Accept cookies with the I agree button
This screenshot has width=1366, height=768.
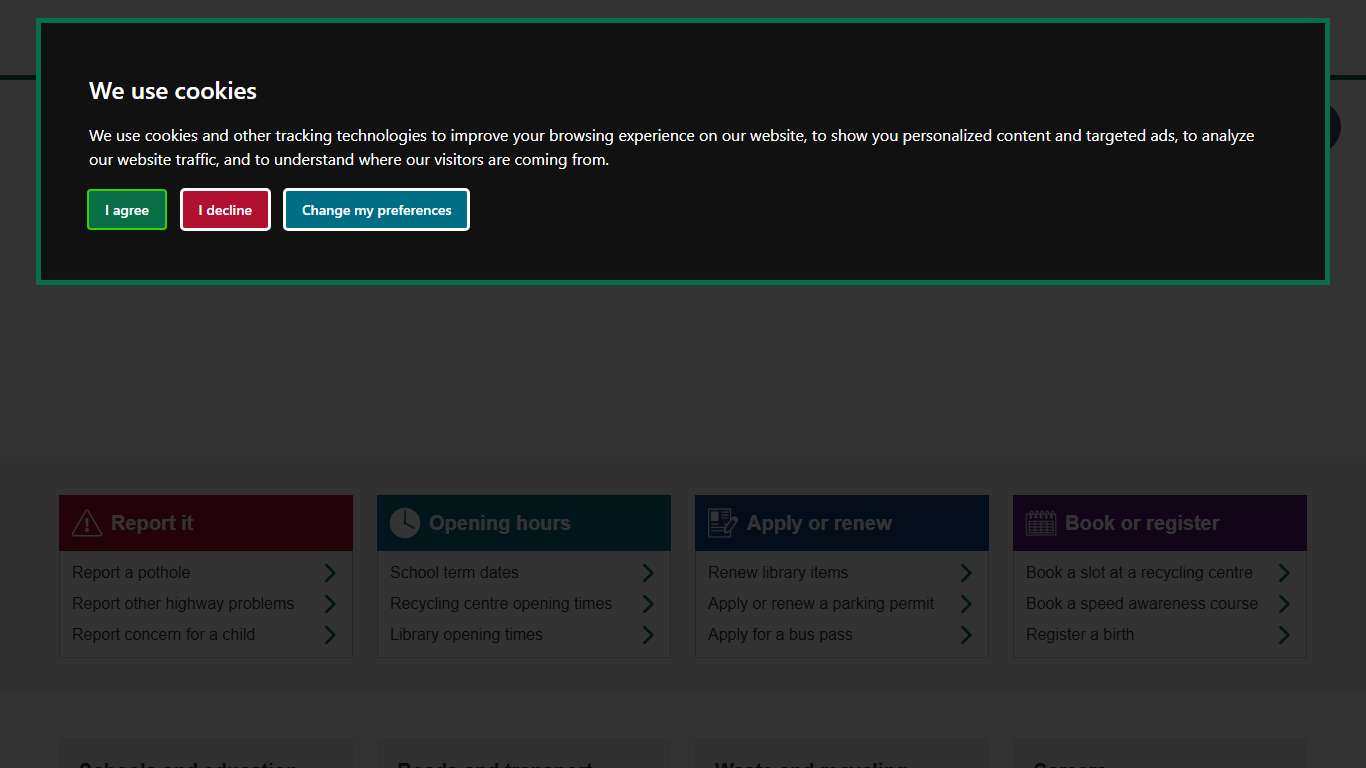[126, 210]
